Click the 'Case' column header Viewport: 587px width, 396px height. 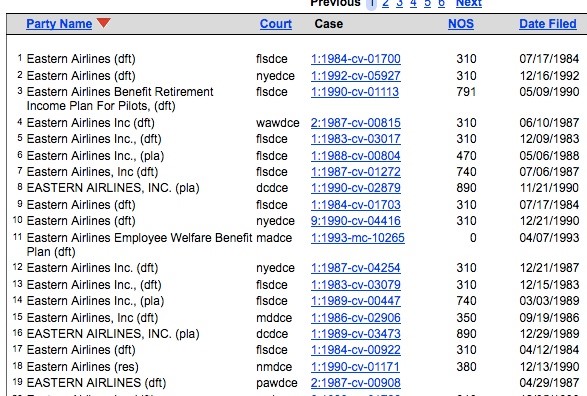pos(329,24)
